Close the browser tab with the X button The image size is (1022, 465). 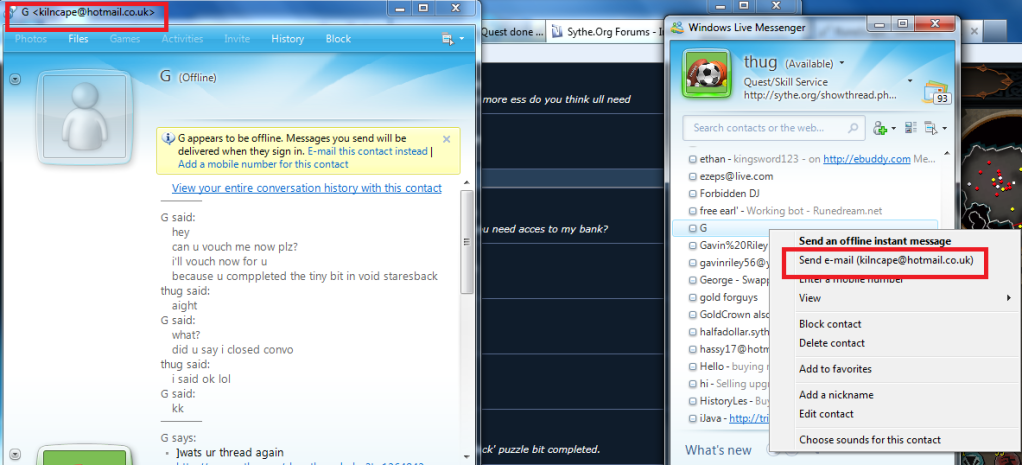(x=974, y=31)
